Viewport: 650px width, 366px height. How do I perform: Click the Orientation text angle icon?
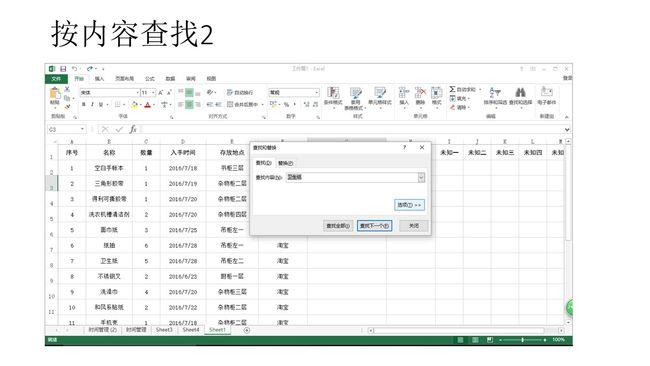210,92
